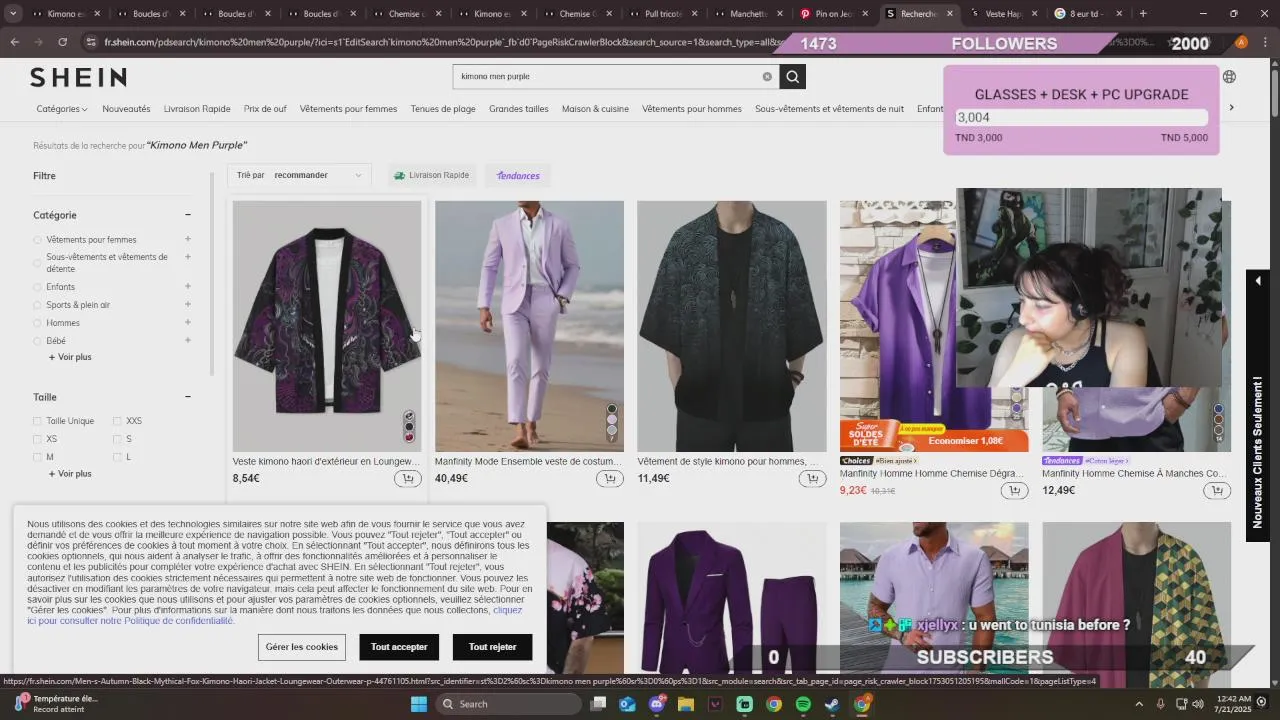This screenshot has height=720, width=1280.
Task: Add the 9,23€ Manfinity shirt to cart
Action: [x=1015, y=491]
